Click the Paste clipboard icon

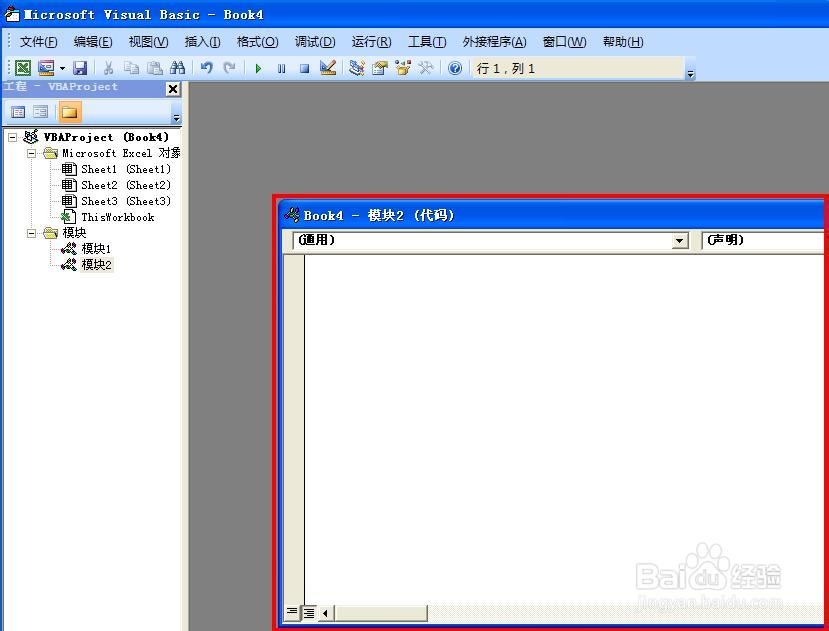point(154,68)
